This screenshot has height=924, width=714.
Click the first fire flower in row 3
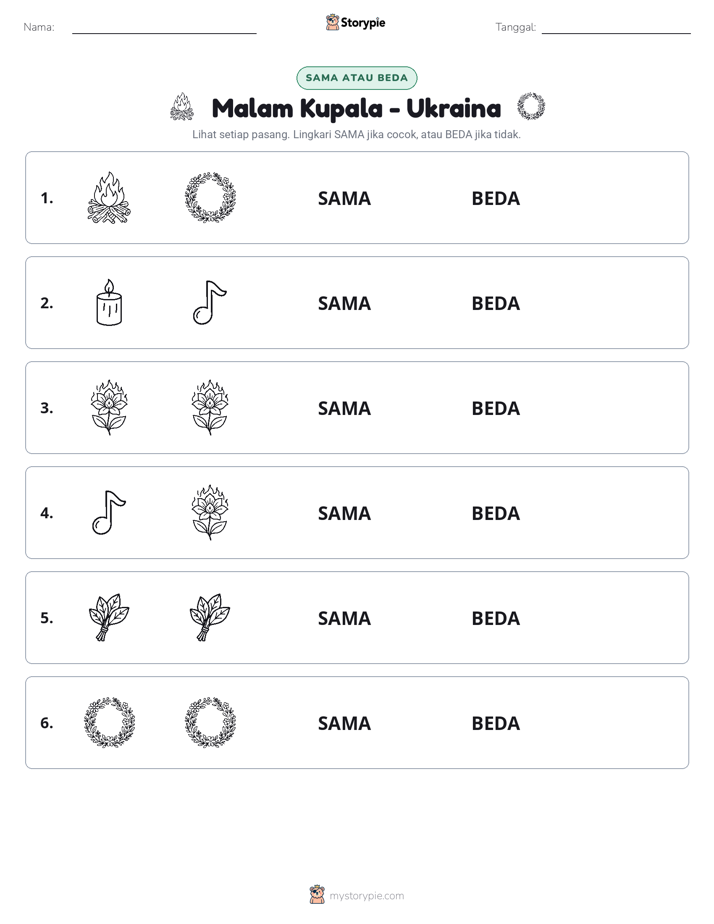coord(109,407)
